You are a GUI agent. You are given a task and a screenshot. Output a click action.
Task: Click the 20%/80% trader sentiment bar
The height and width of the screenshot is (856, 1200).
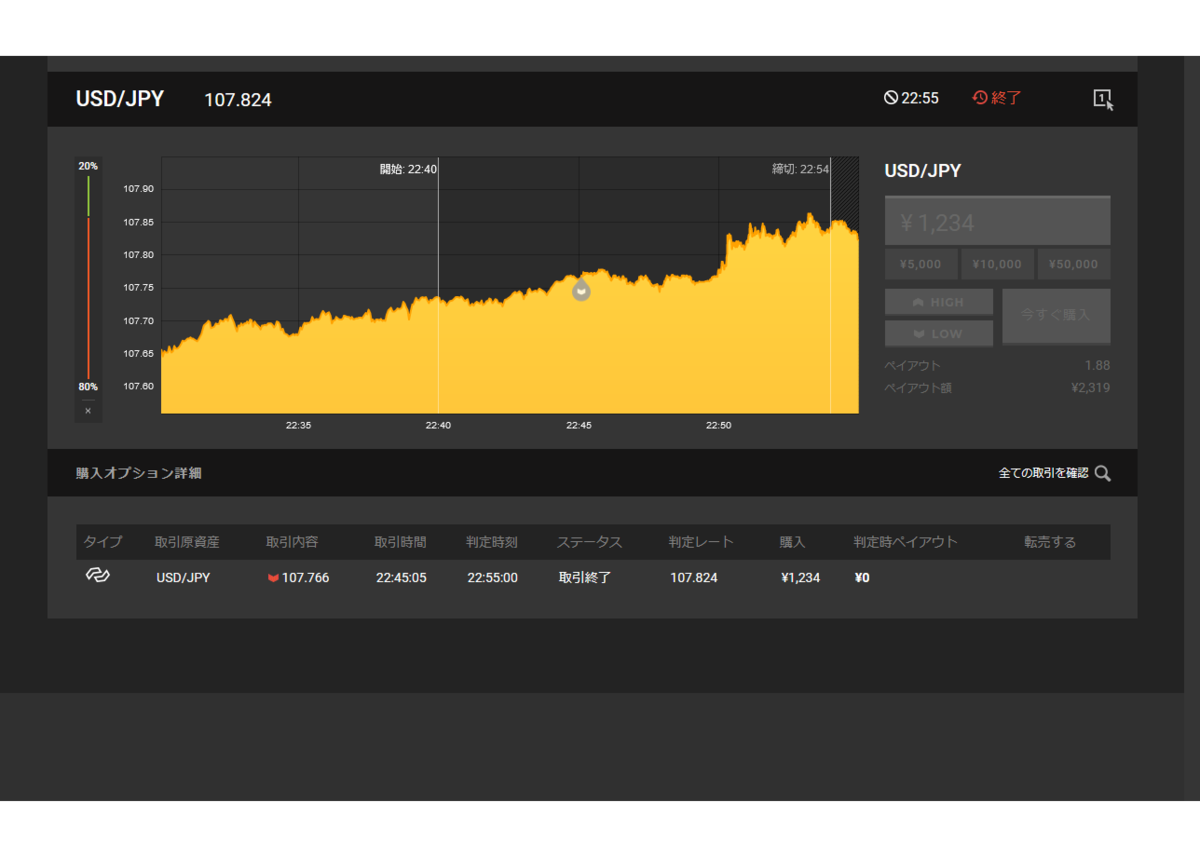(88, 277)
